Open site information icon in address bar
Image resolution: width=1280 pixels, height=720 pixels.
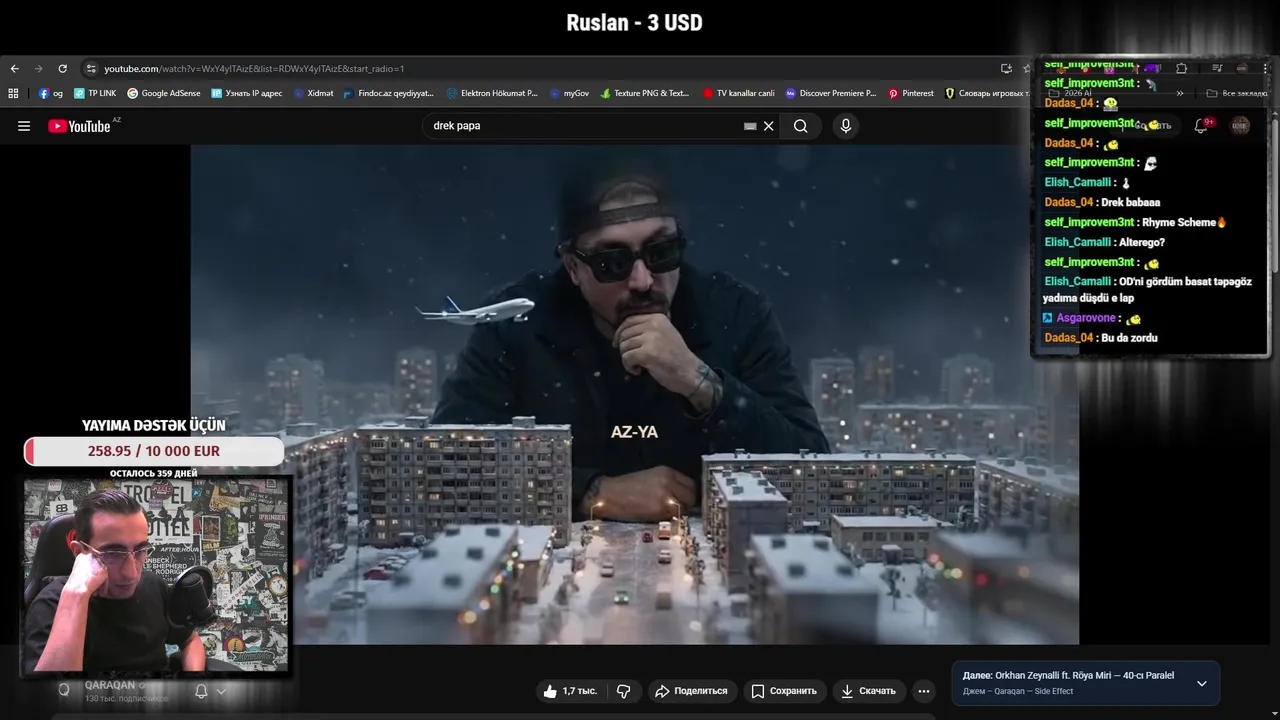point(90,69)
